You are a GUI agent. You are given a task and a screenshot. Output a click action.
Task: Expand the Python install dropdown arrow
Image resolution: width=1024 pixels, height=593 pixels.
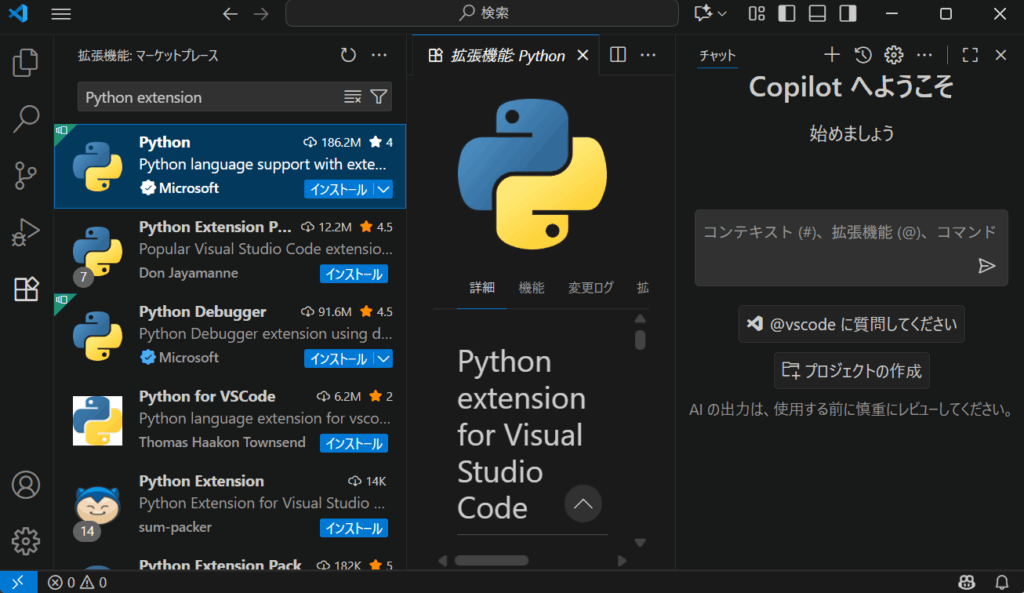click(384, 189)
